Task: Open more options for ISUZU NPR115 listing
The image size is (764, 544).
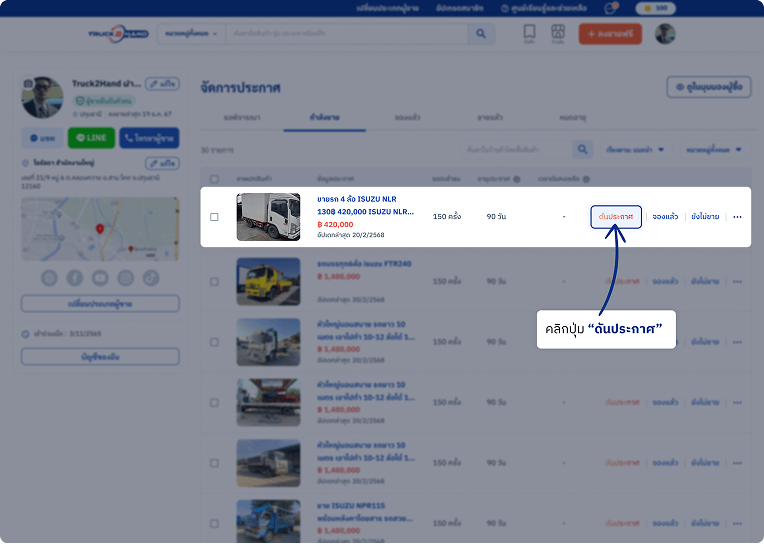Action: 737,523
